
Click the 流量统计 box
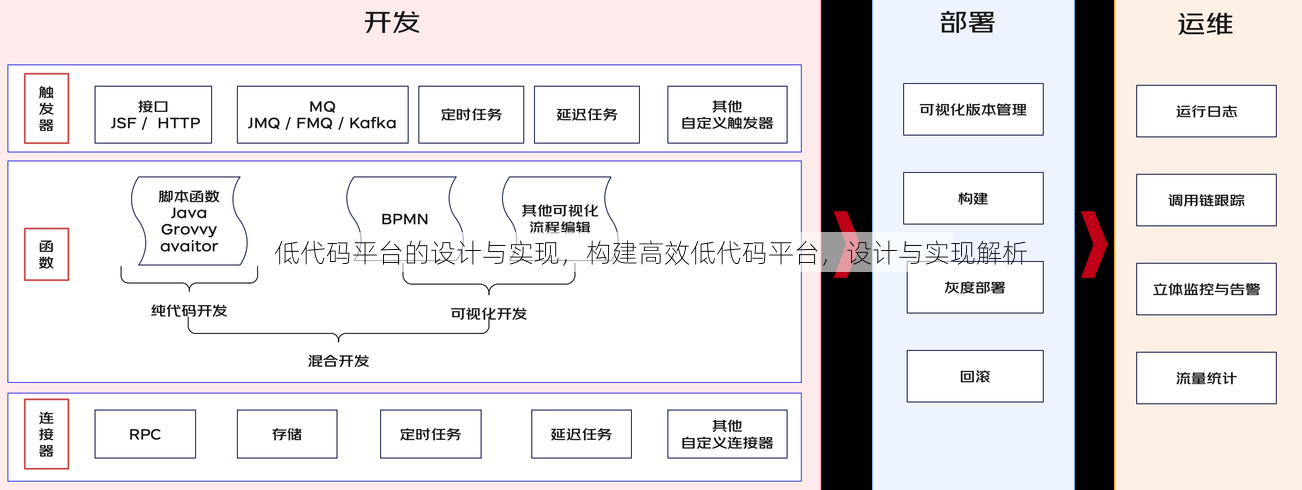[x=1206, y=378]
